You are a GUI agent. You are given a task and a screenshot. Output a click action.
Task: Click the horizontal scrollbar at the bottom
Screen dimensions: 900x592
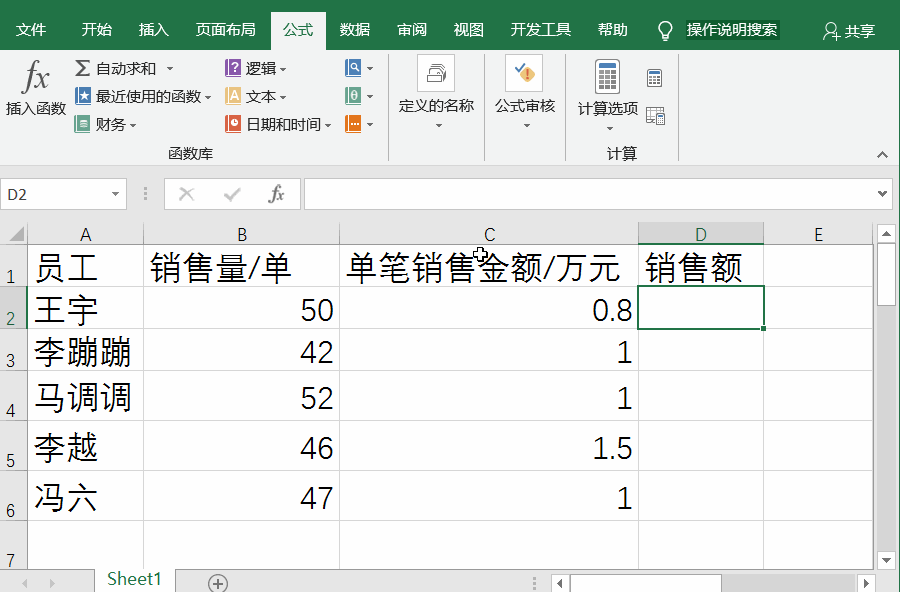[x=645, y=581]
